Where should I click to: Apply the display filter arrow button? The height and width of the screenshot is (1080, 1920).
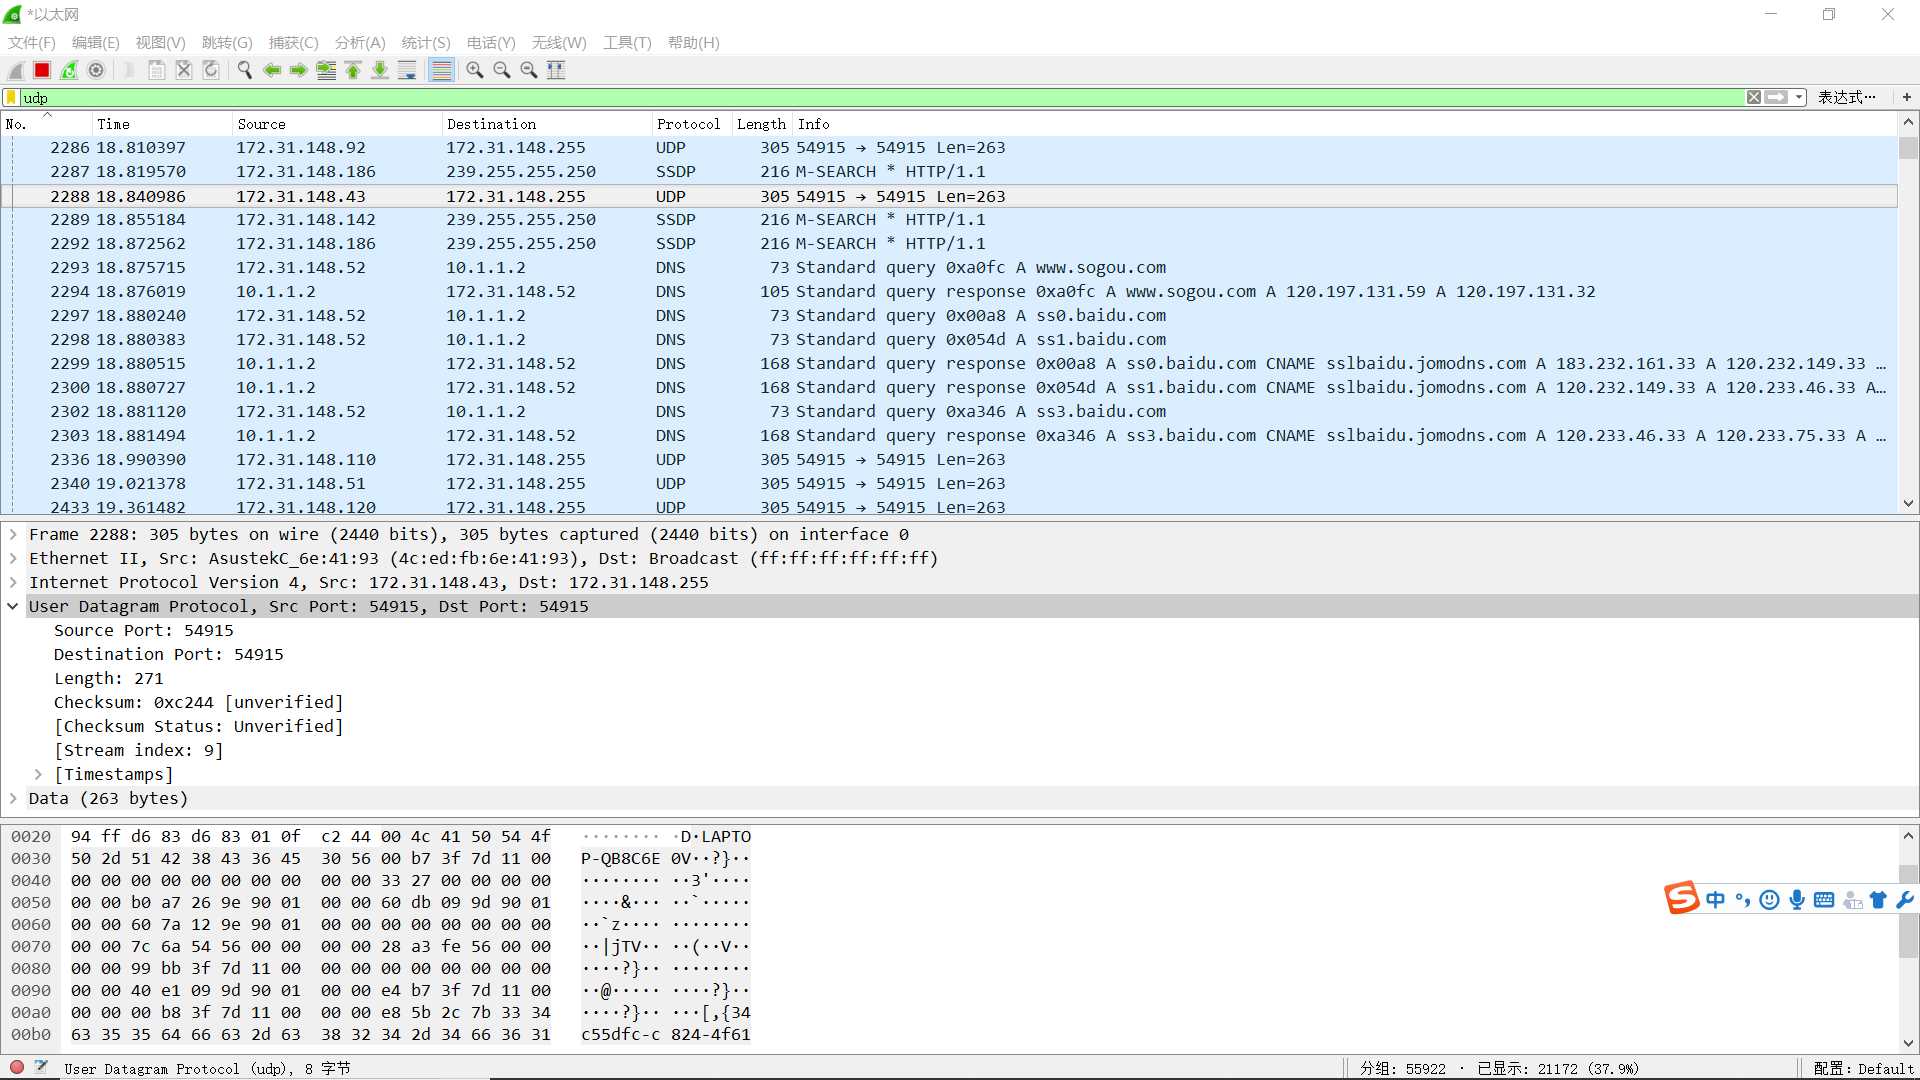(1776, 97)
